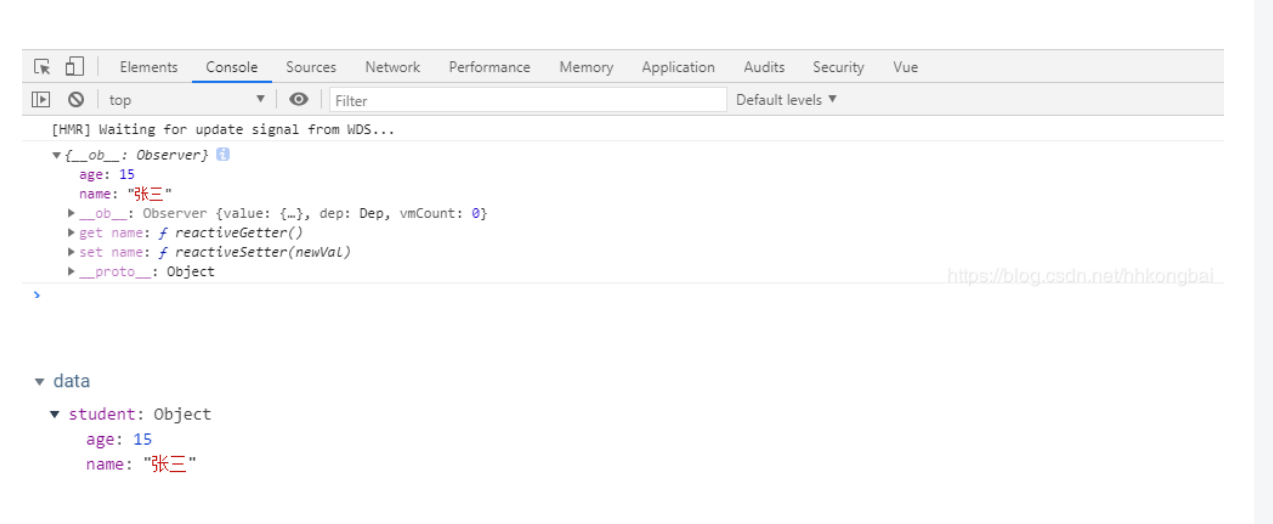The height and width of the screenshot is (524, 1273).
Task: Expand the get name reactiveGetter entry
Action: click(x=72, y=232)
